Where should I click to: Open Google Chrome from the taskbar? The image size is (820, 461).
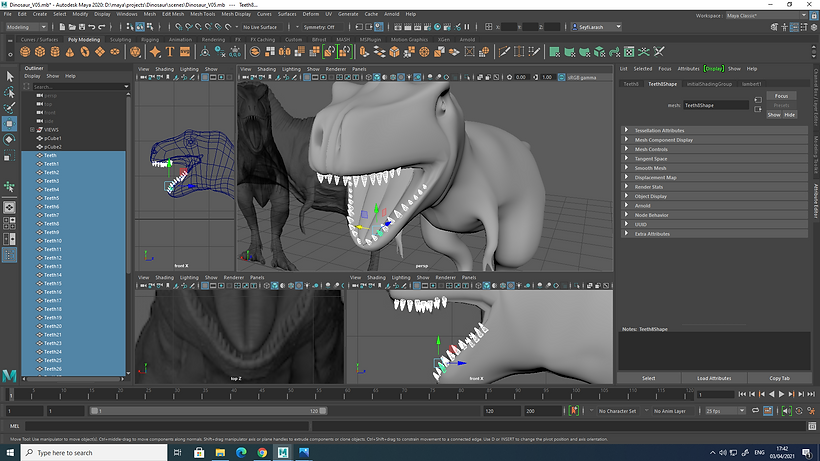(x=262, y=453)
